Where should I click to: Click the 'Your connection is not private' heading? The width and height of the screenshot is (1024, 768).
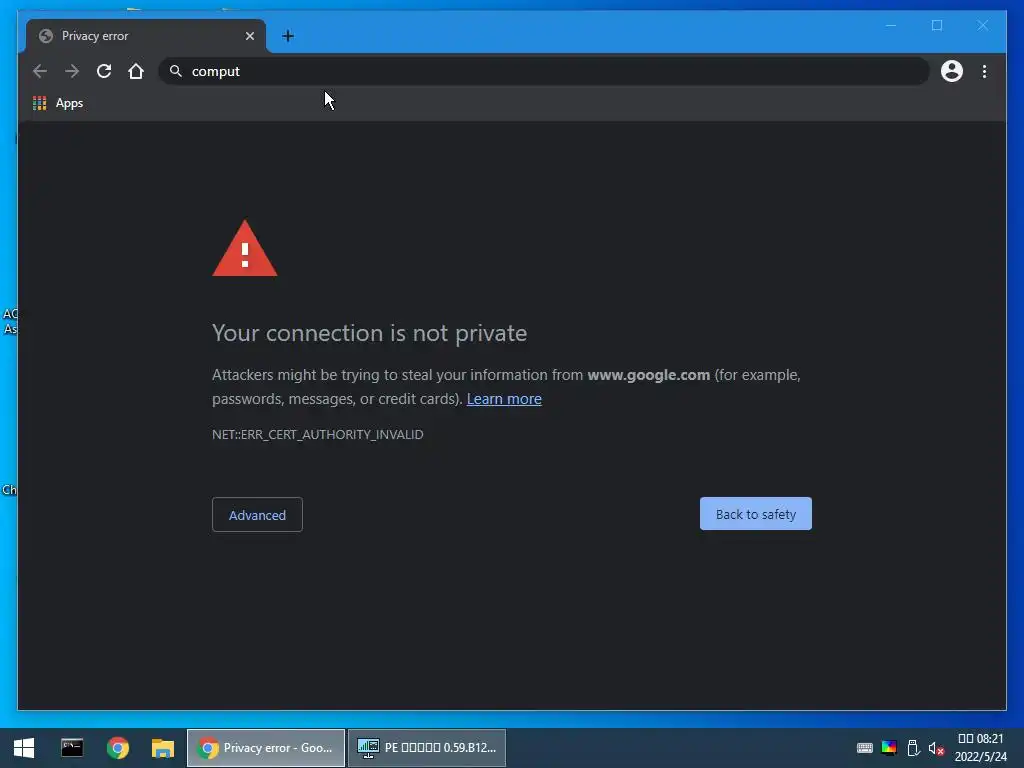pyautogui.click(x=369, y=333)
